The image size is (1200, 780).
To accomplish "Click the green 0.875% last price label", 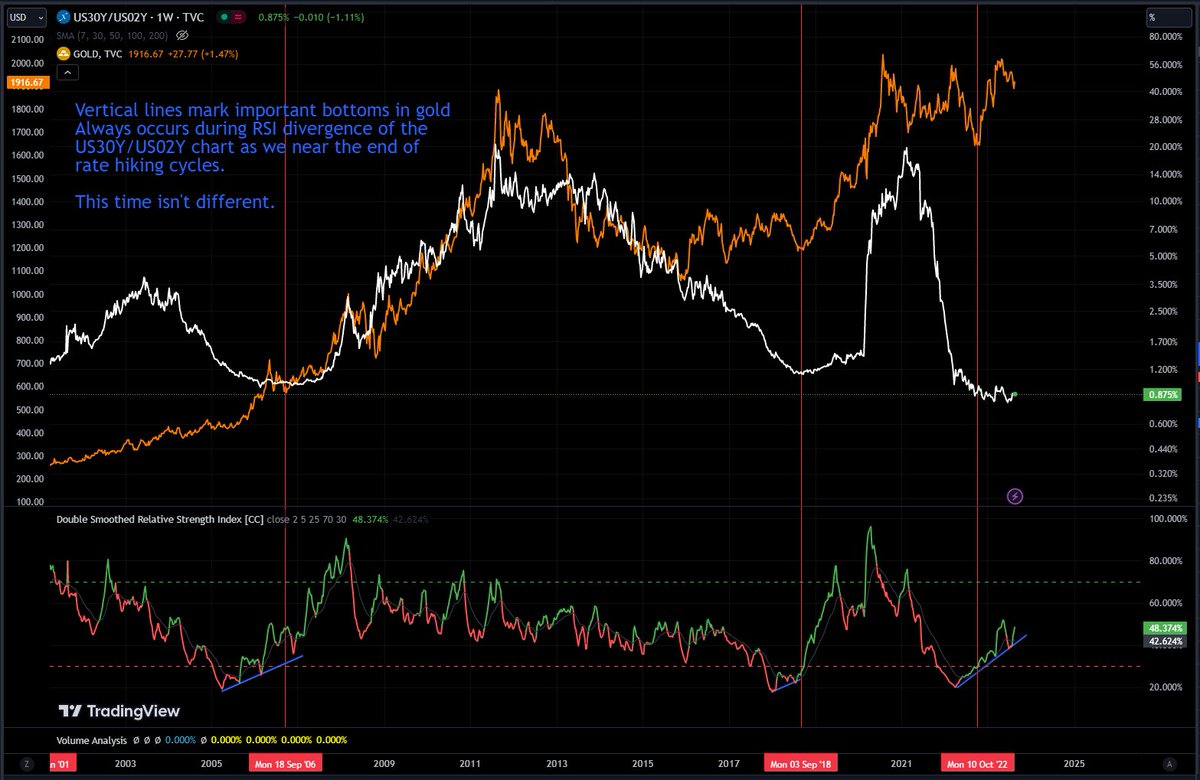I will [1164, 395].
